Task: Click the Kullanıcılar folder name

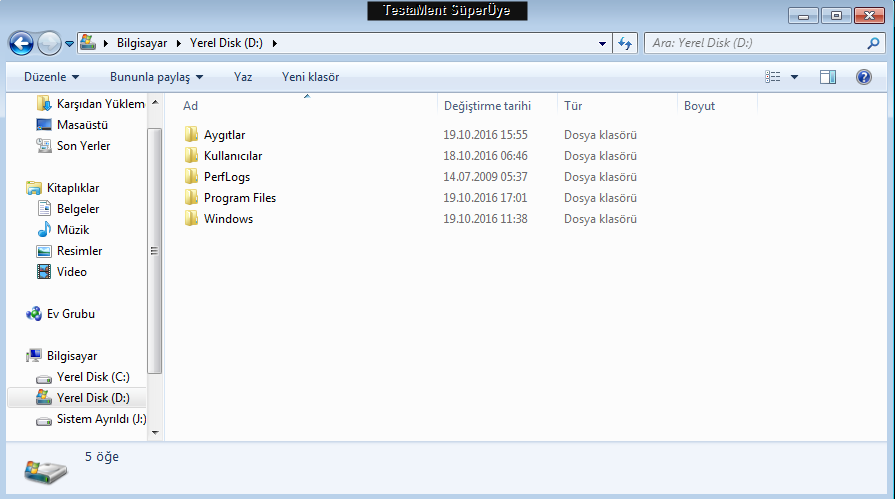Action: [233, 156]
